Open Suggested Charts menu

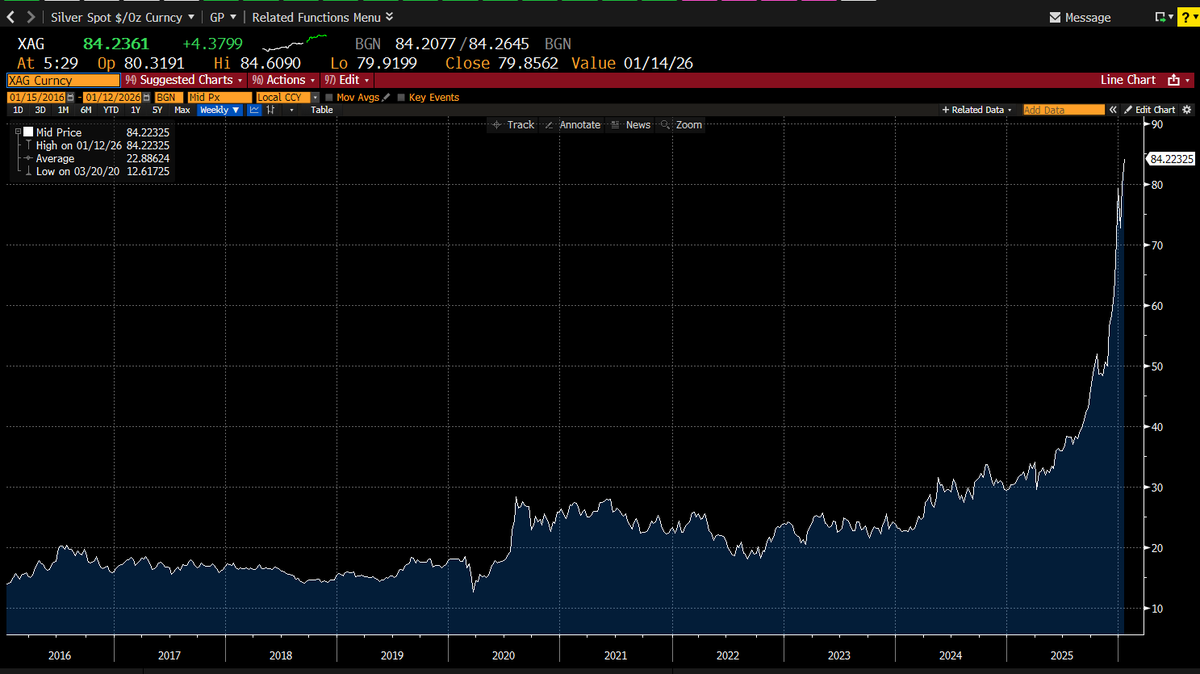click(184, 80)
